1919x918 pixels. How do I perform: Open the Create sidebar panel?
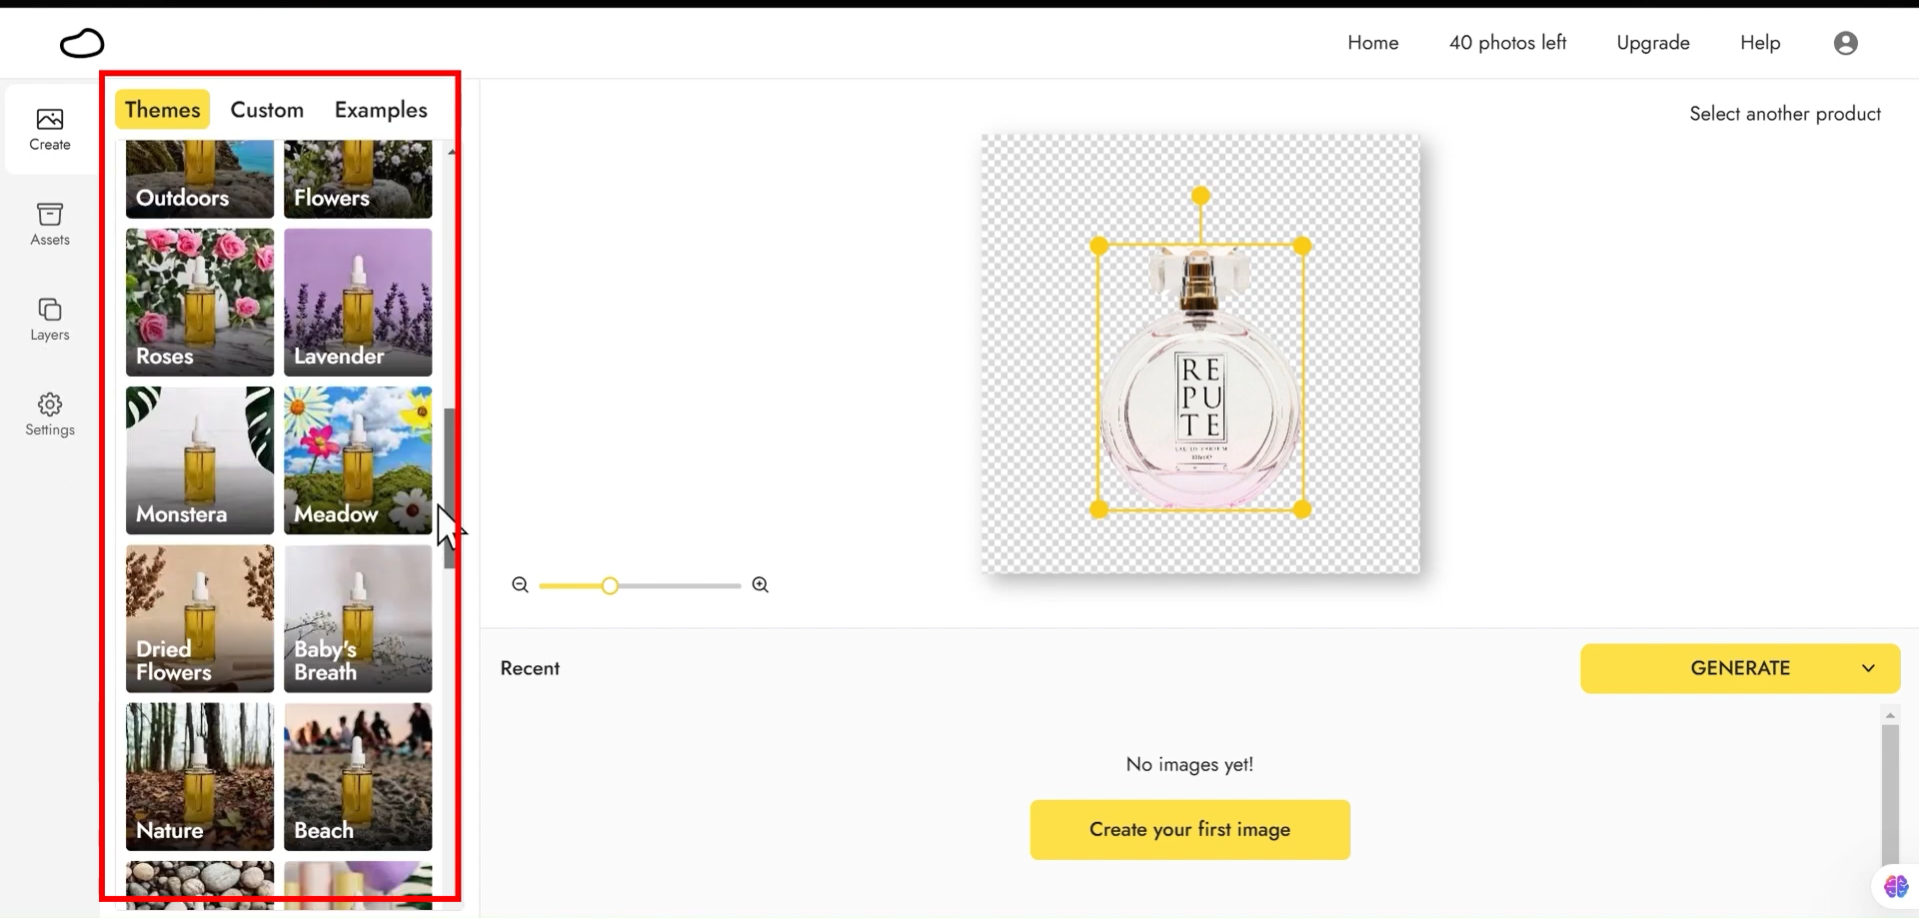[x=50, y=130]
